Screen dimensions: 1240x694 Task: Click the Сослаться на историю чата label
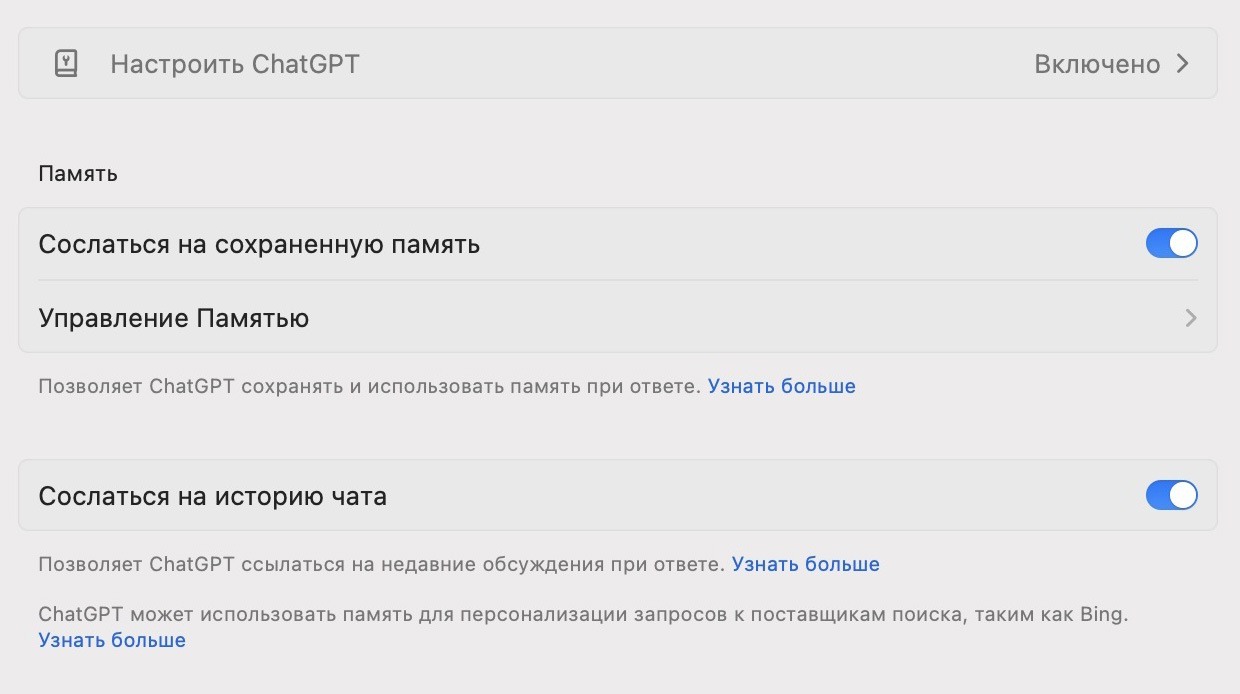[x=212, y=495]
